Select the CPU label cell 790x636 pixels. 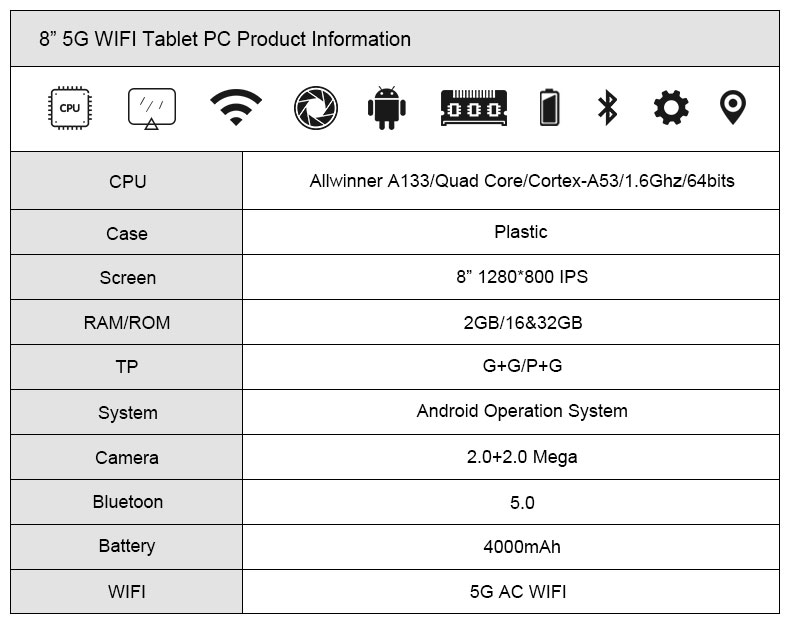point(126,181)
